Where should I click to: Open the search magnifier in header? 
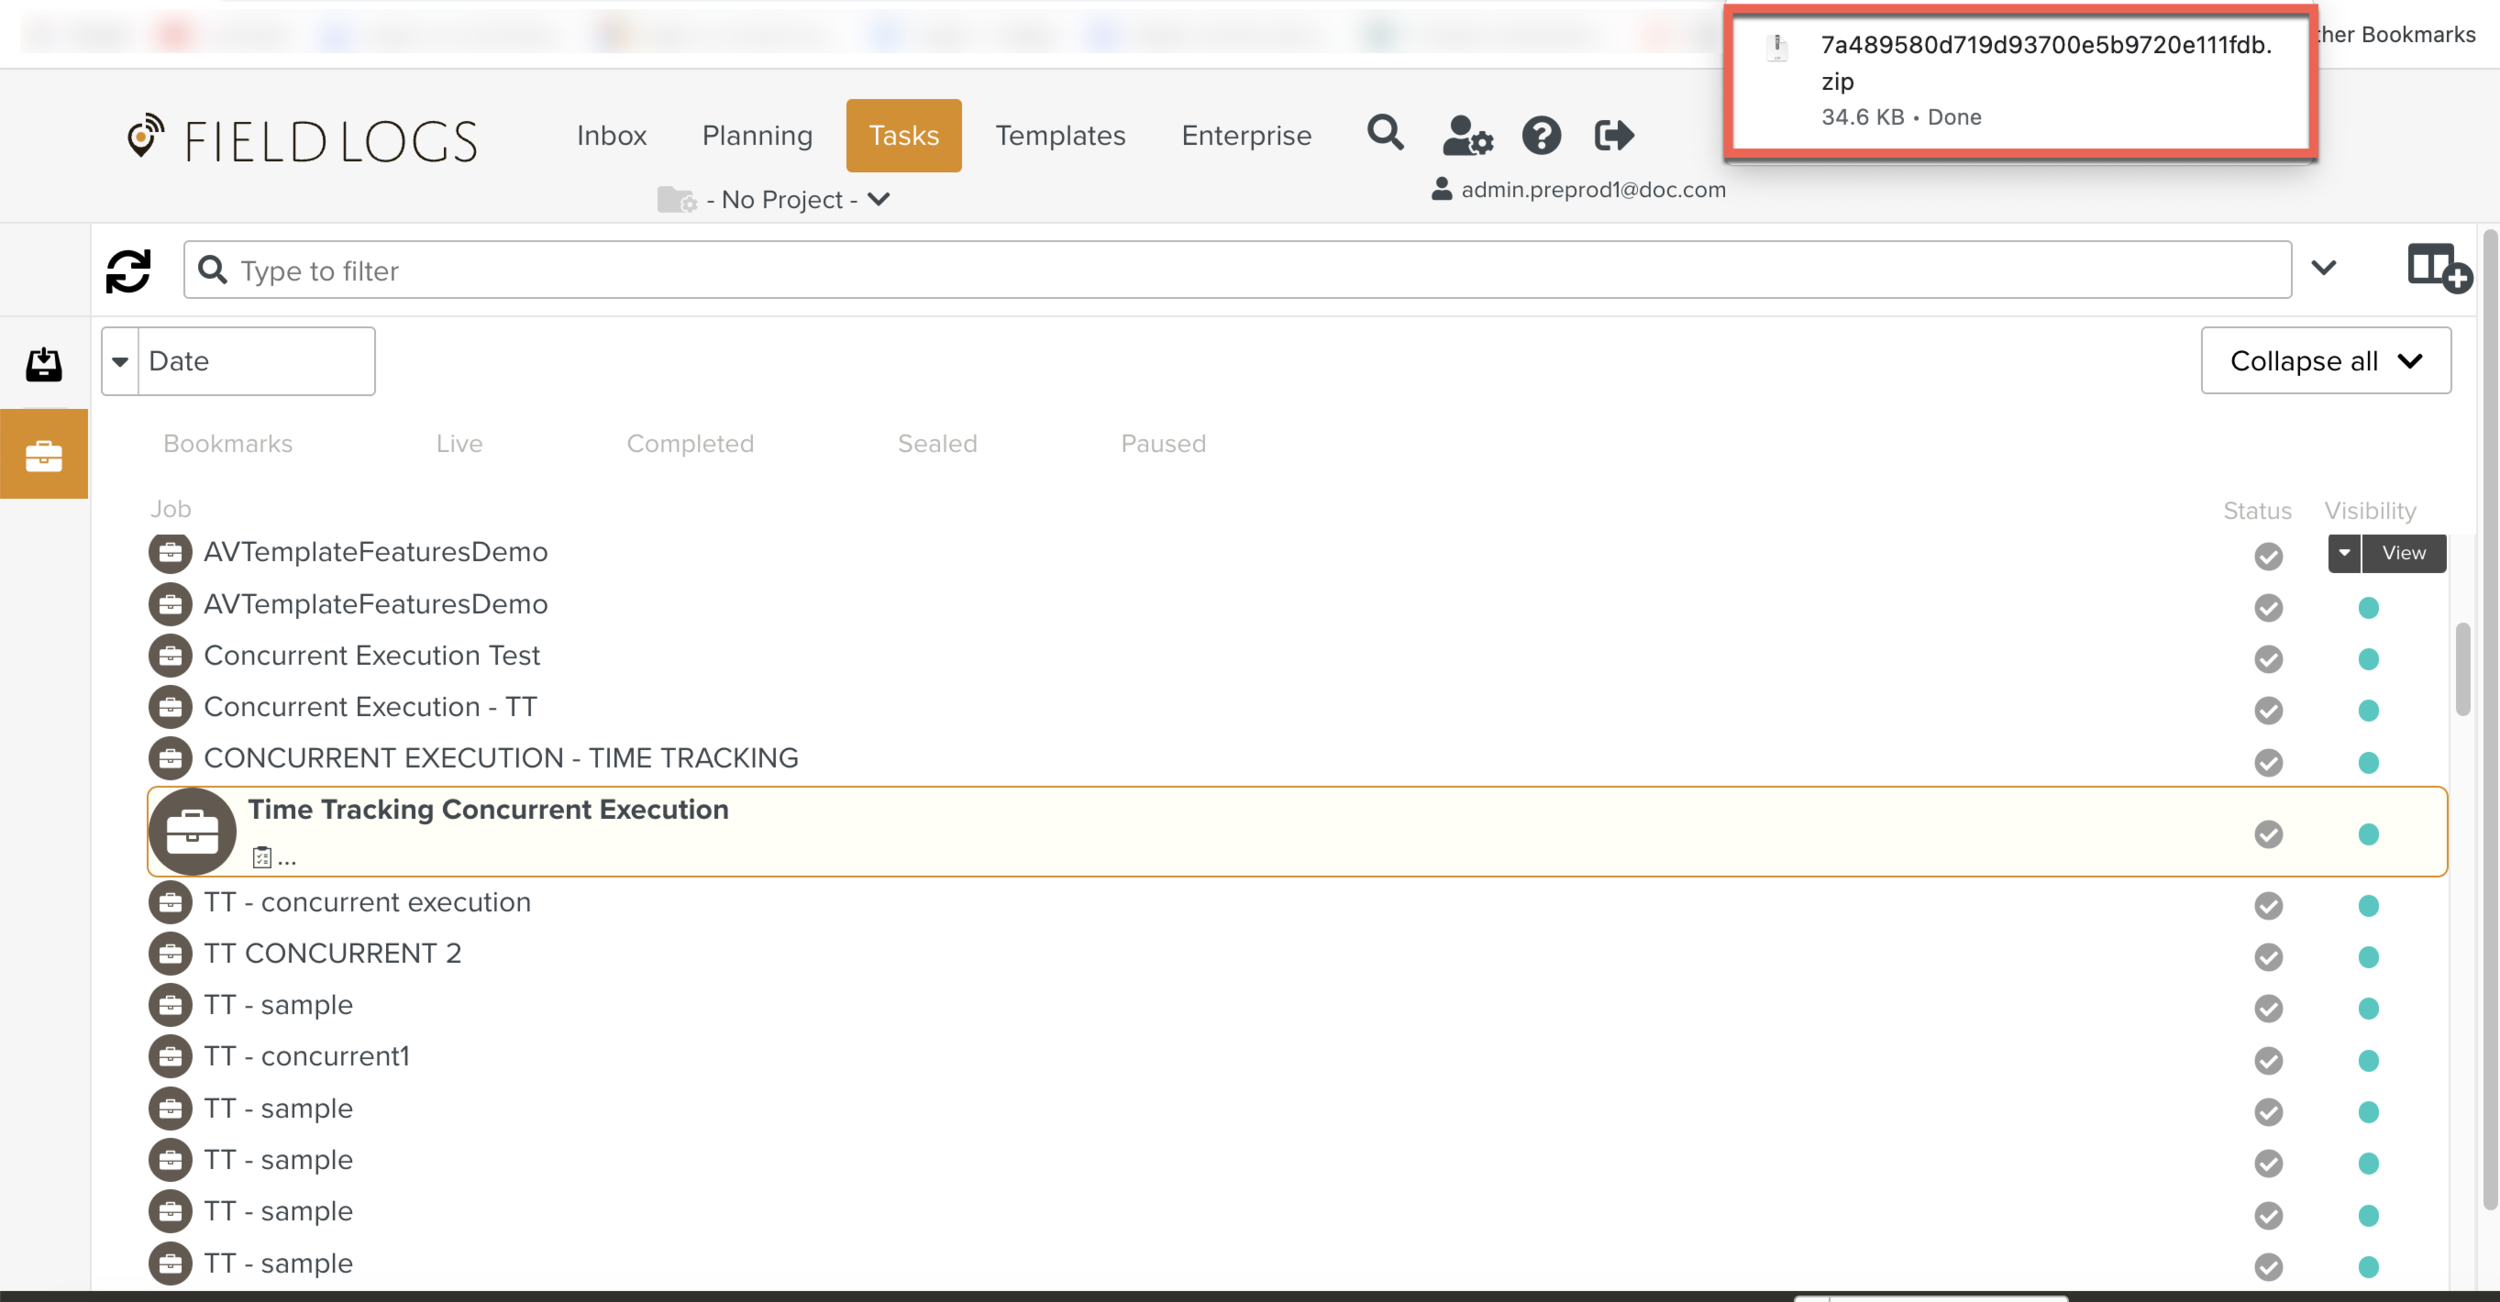pos(1385,133)
